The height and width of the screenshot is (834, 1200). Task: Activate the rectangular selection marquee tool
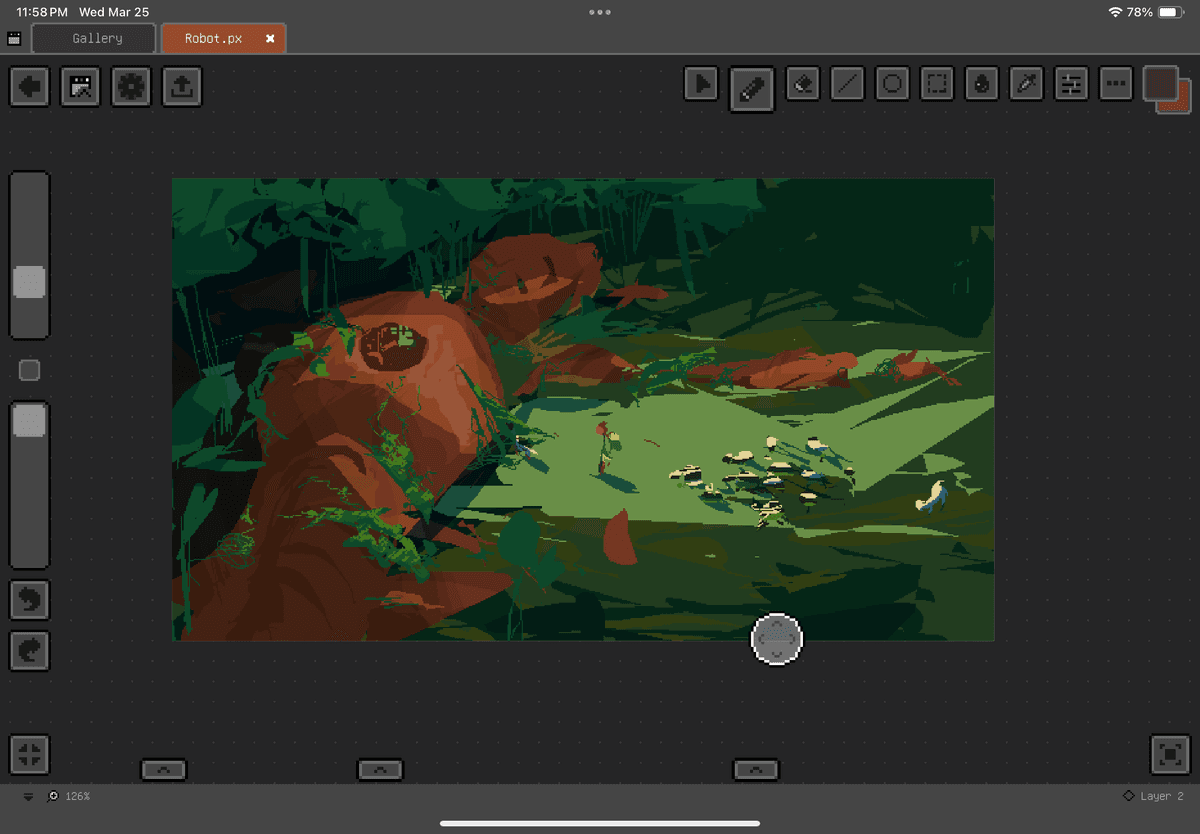(x=937, y=85)
